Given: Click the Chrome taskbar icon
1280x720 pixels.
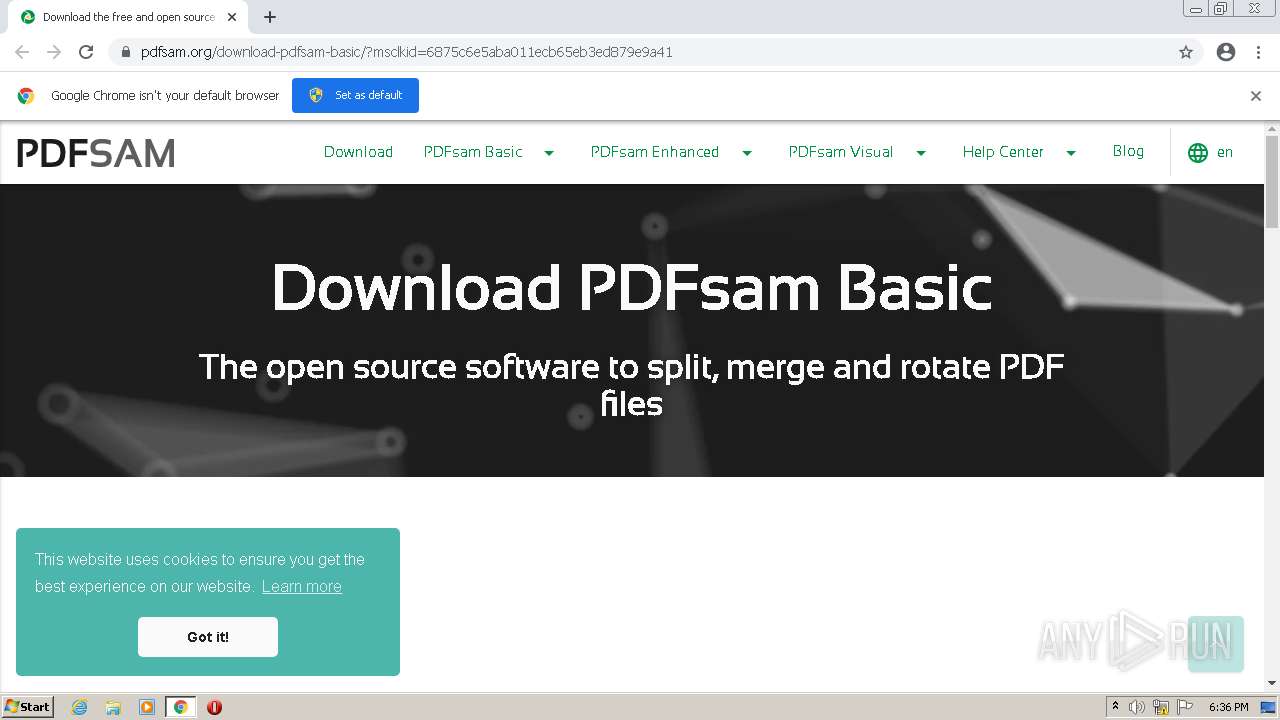Looking at the screenshot, I should click(181, 707).
